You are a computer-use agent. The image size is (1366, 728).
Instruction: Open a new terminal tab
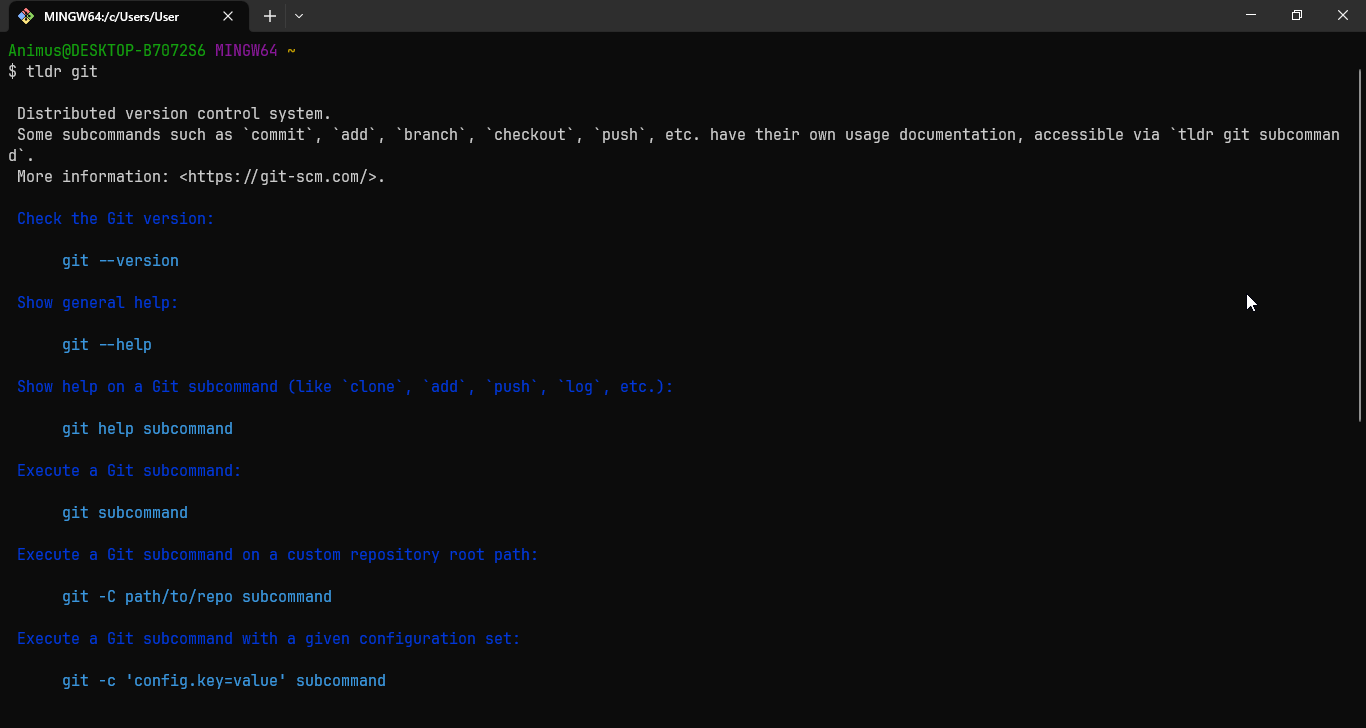click(269, 16)
